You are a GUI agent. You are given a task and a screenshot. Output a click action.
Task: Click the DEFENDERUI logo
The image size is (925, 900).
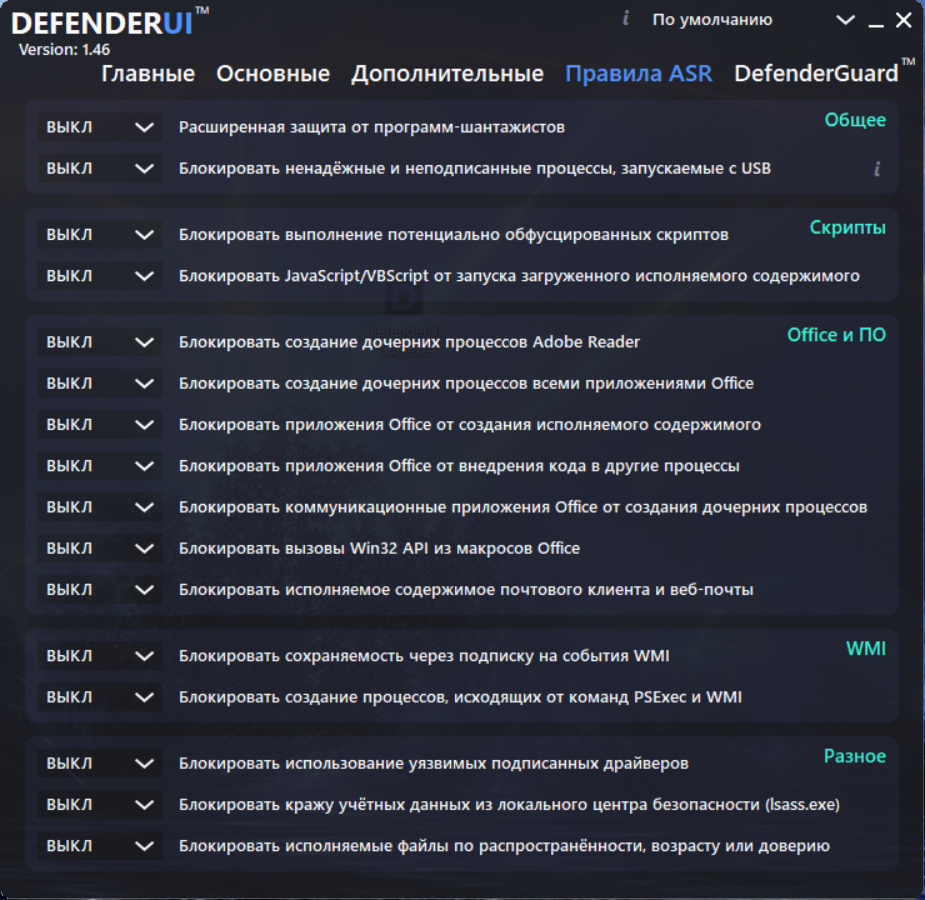(110, 22)
